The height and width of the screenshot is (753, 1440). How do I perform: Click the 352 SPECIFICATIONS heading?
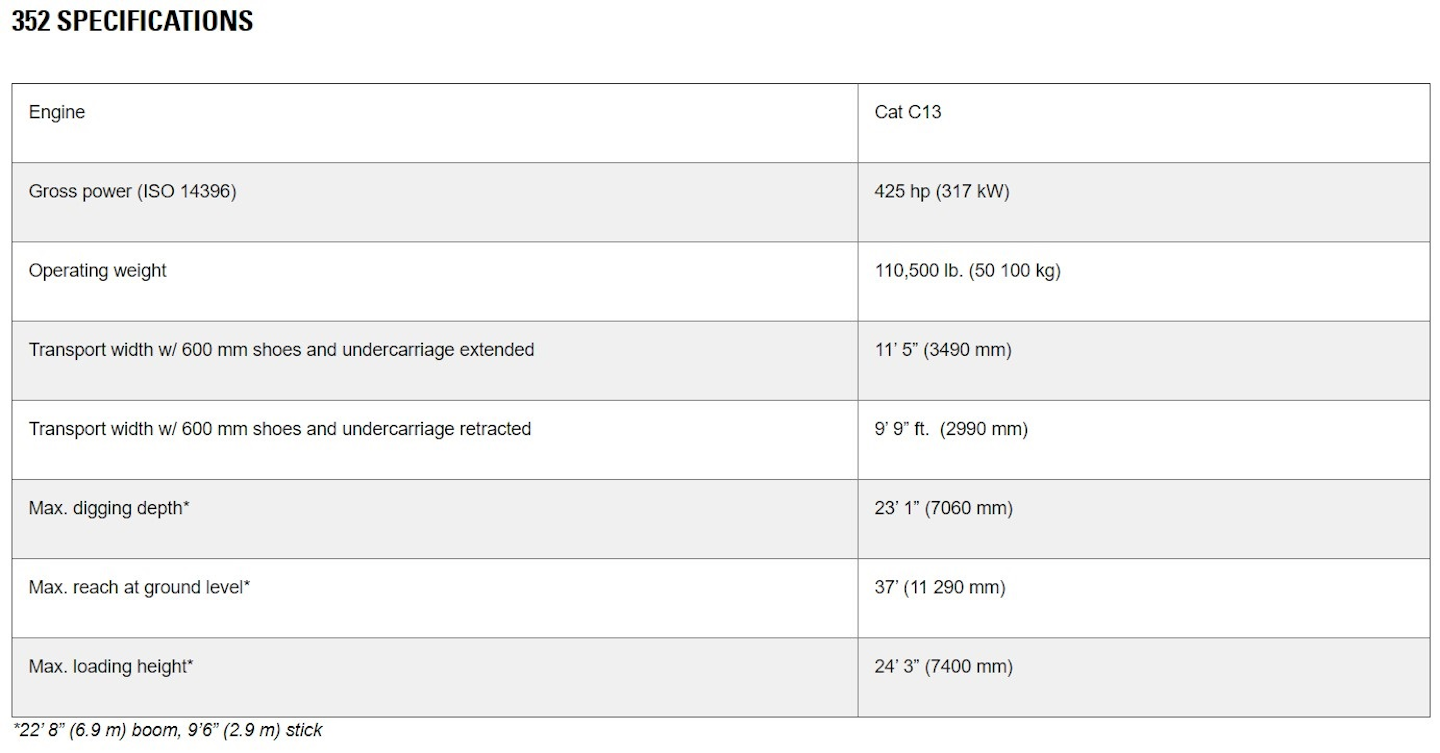click(132, 22)
